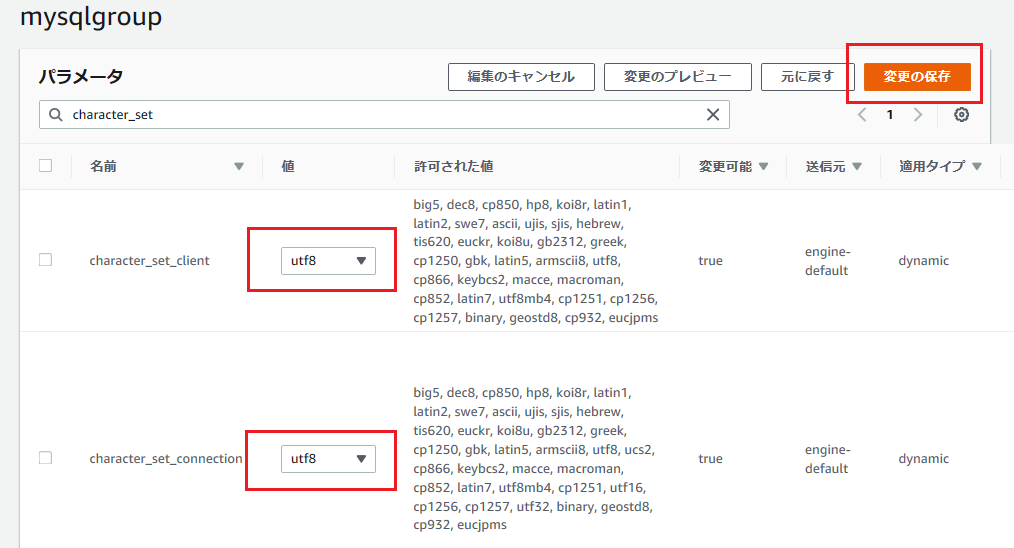Viewport: 1014px width, 548px height.
Task: Clear the character_set search text
Action: point(713,115)
